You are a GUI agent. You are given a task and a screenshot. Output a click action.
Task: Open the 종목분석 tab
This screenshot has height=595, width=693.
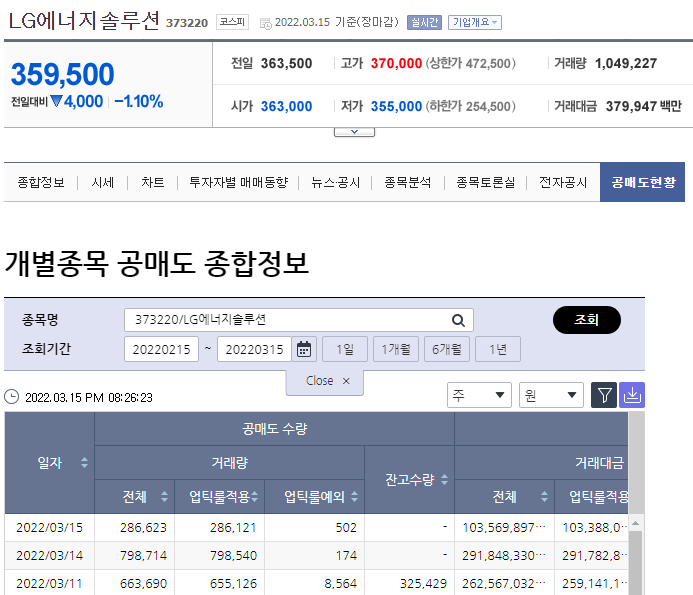[x=407, y=182]
